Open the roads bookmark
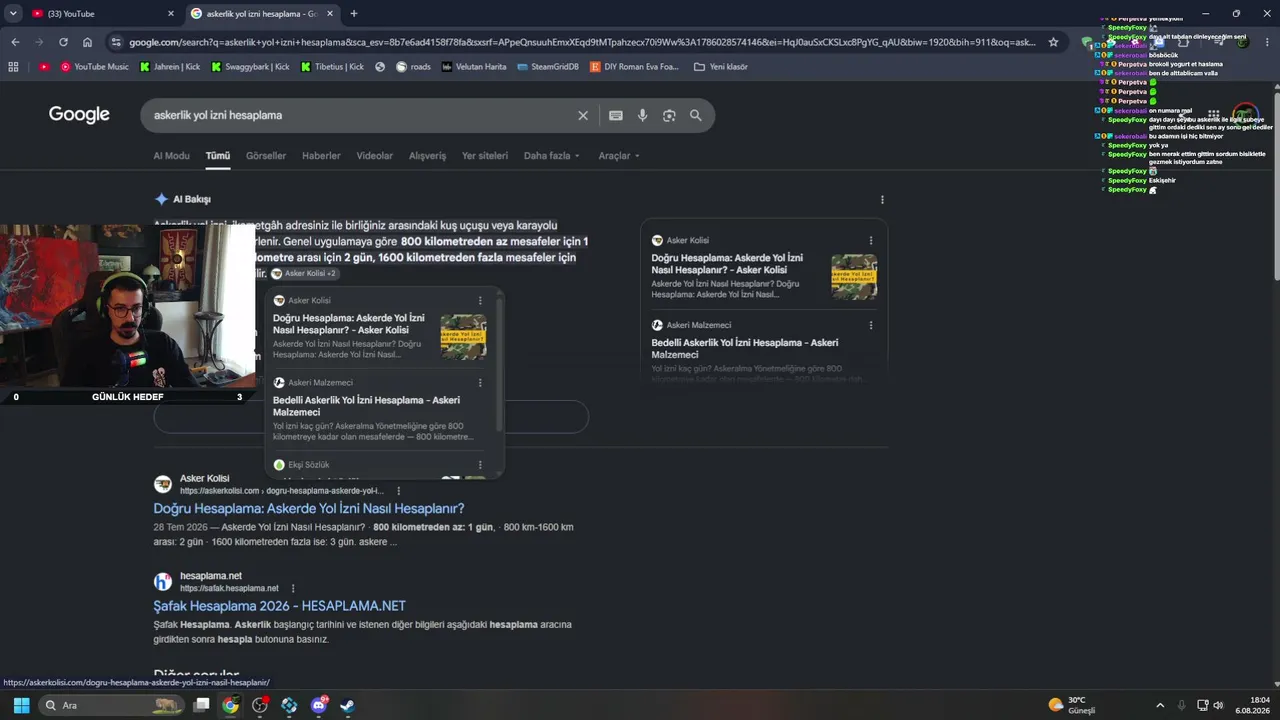The height and width of the screenshot is (720, 1280). pyautogui.click(x=414, y=67)
